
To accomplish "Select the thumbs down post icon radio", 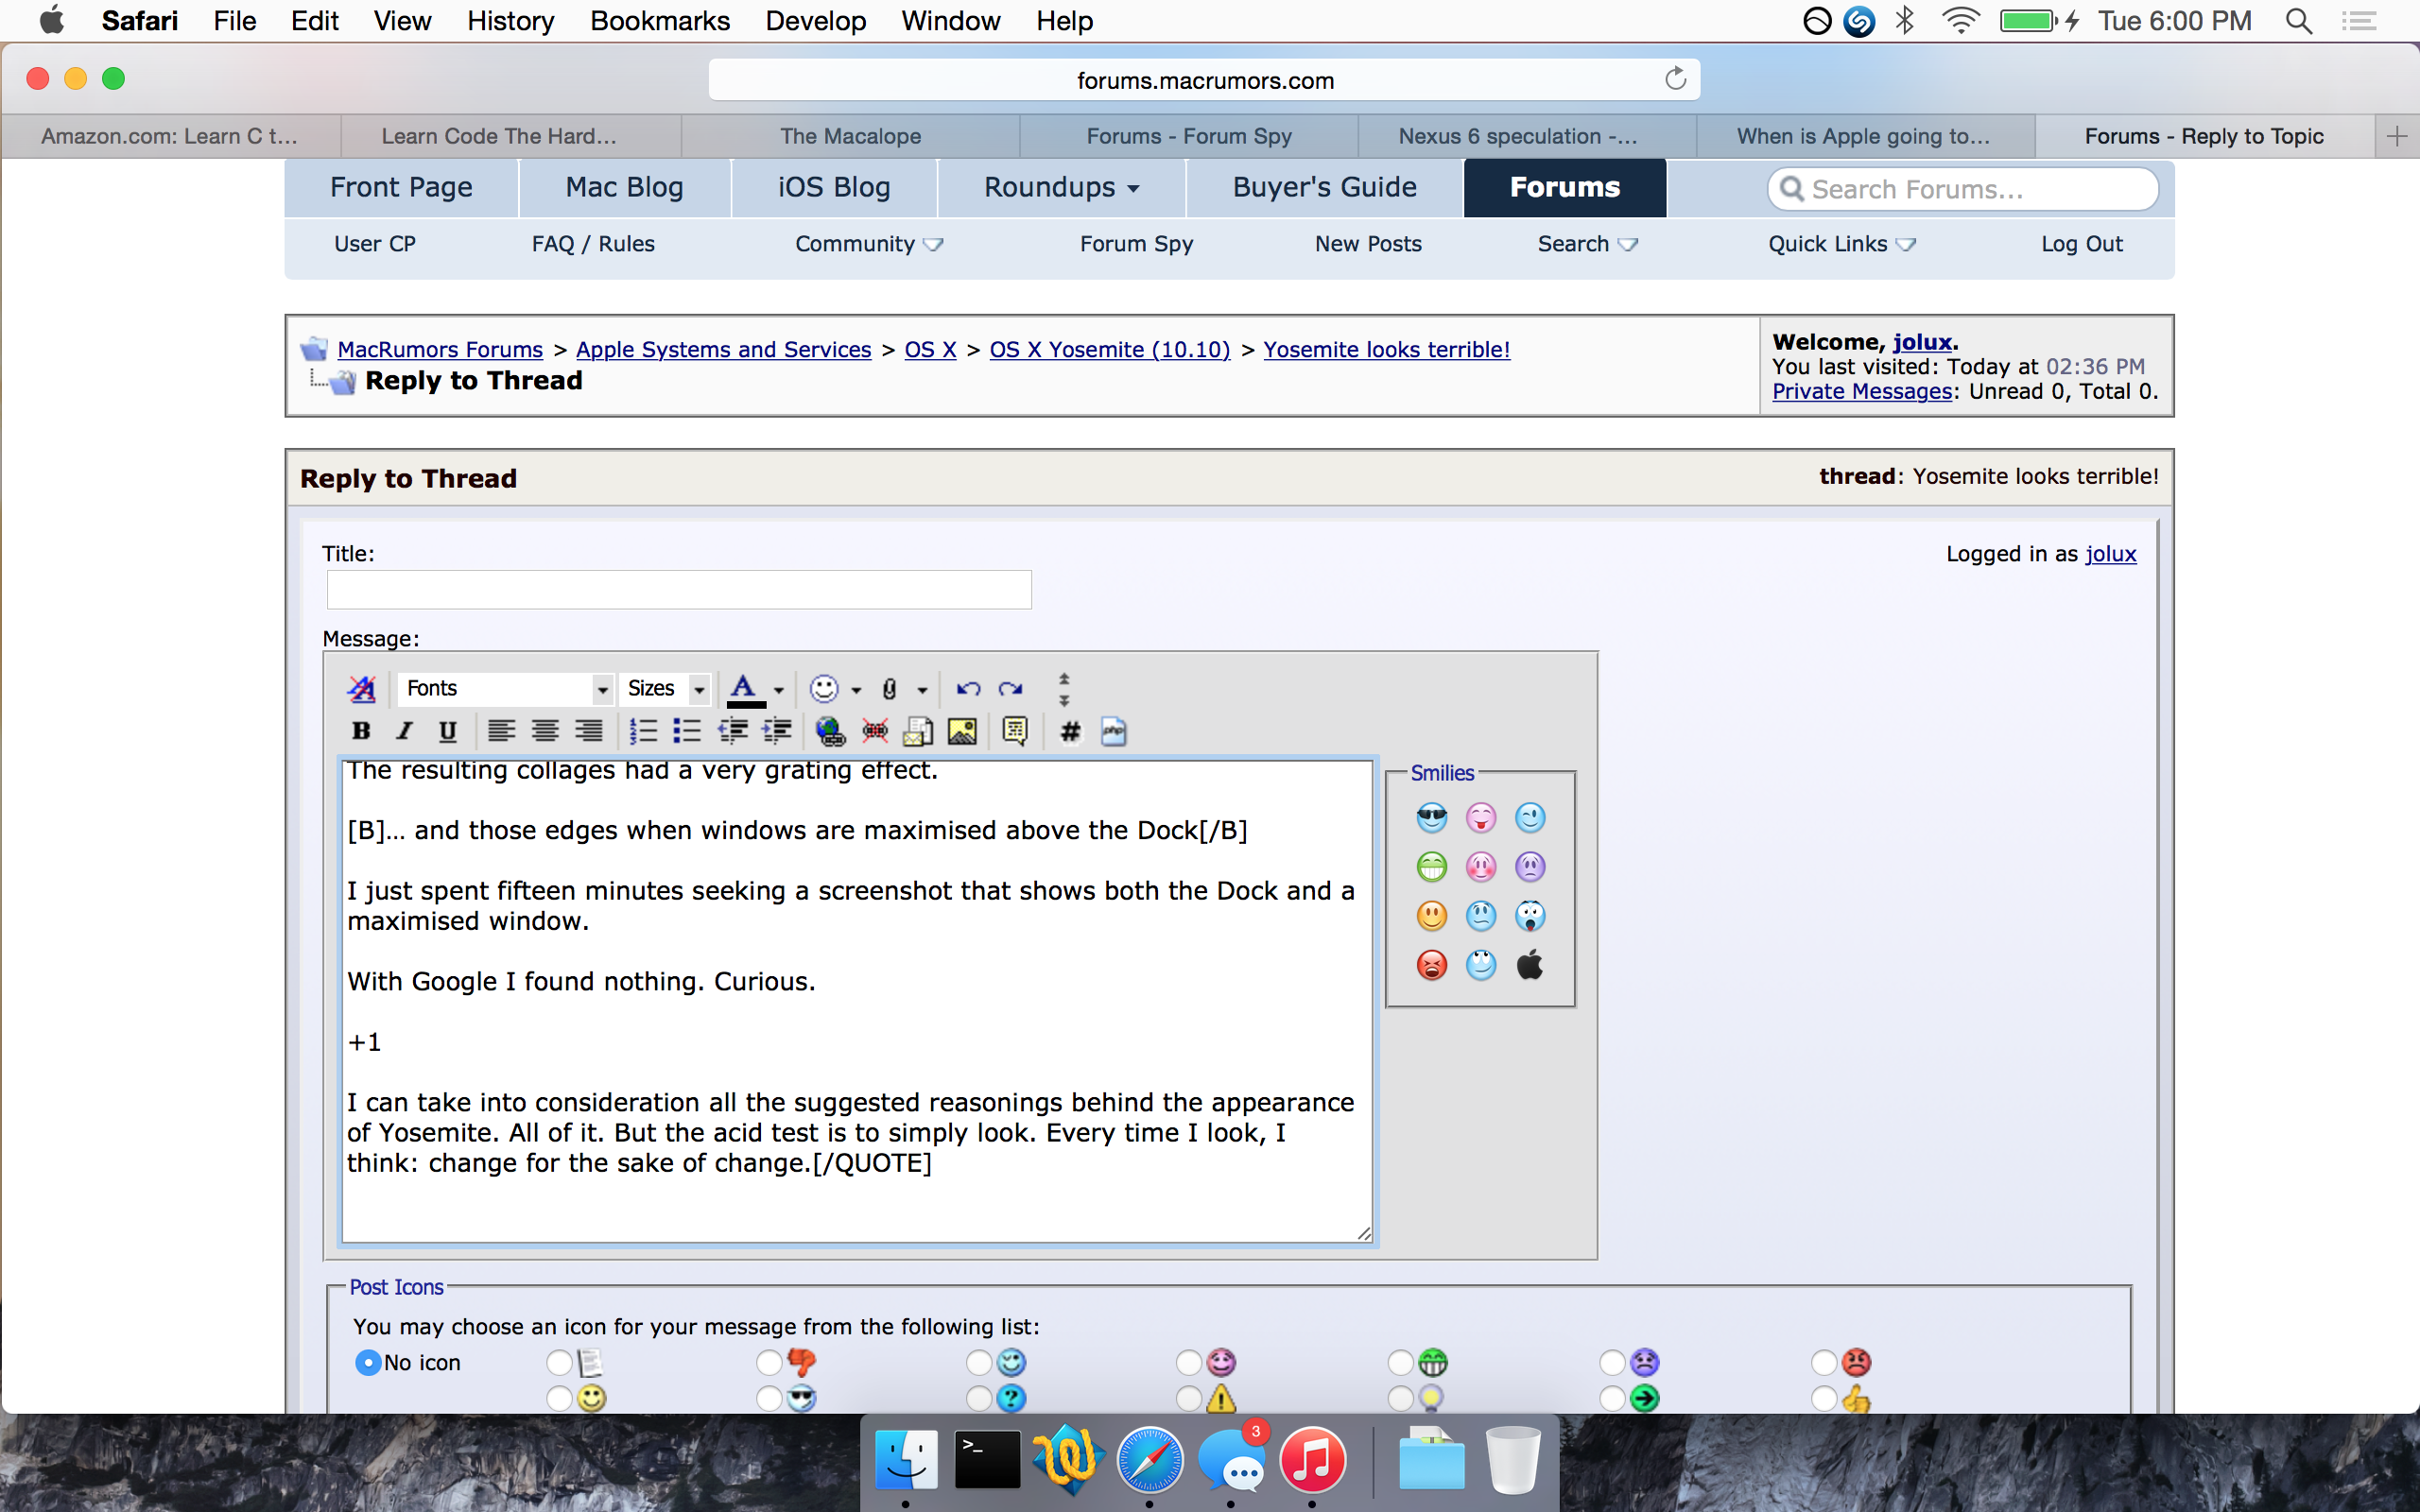I will [x=769, y=1362].
